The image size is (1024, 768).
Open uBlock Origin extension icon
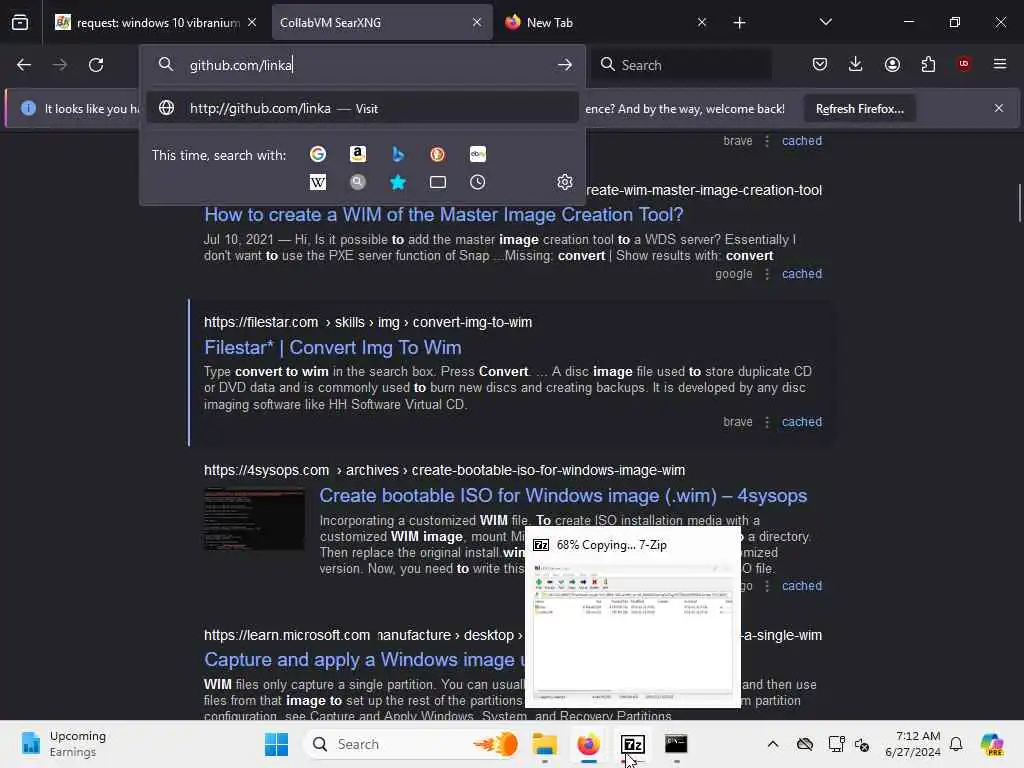[x=964, y=64]
